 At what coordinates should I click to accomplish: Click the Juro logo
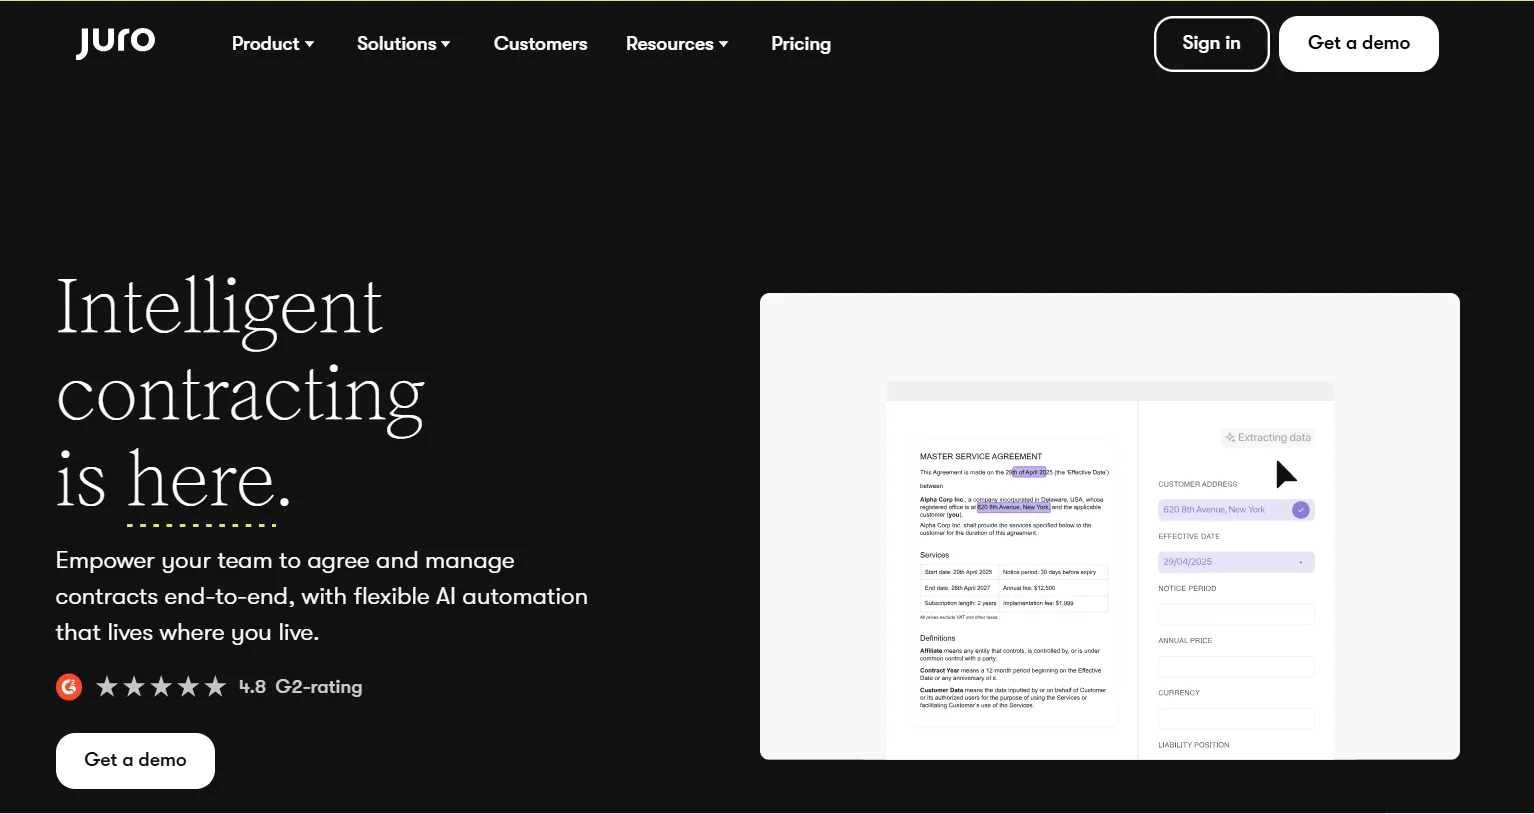[x=115, y=43]
